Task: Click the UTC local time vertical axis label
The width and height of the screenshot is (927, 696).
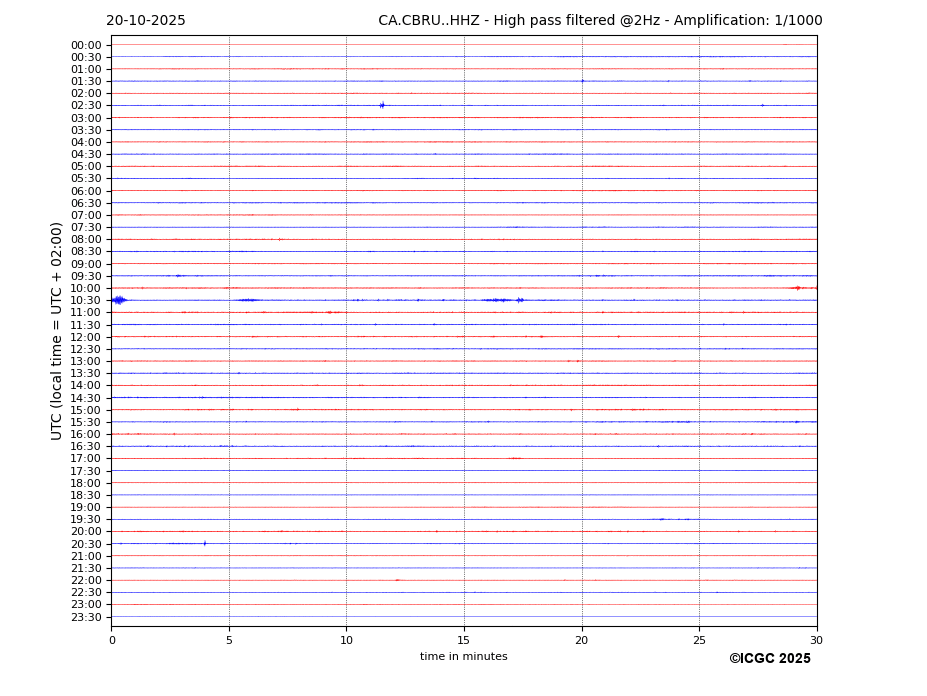Action: coord(57,330)
